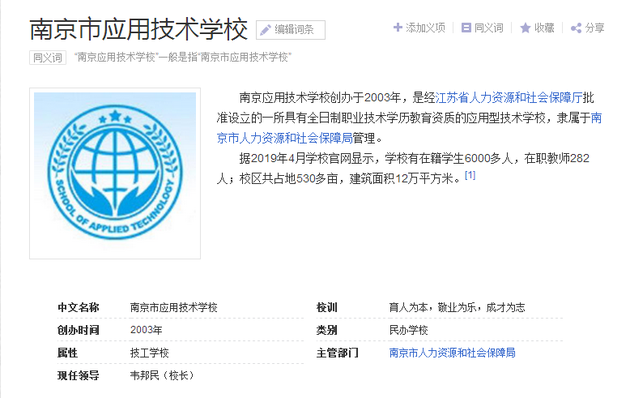The height and width of the screenshot is (398, 630).
Task: Open the 同义词 link in top toolbar
Action: 489,28
